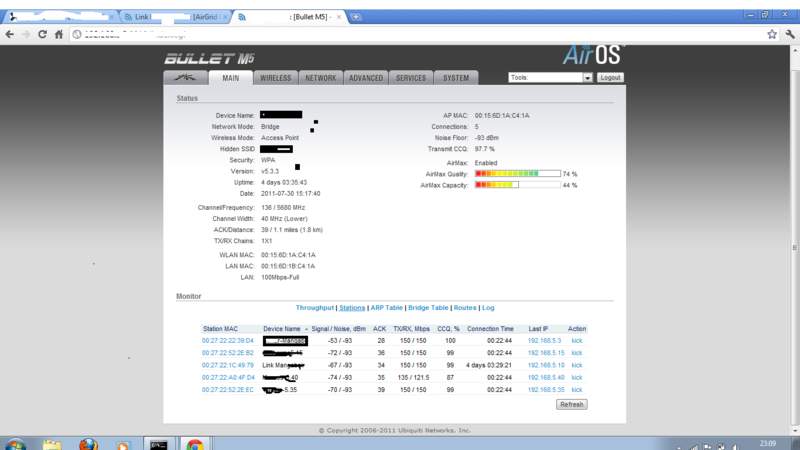
Task: Expand the Tools dropdown
Action: [x=550, y=78]
